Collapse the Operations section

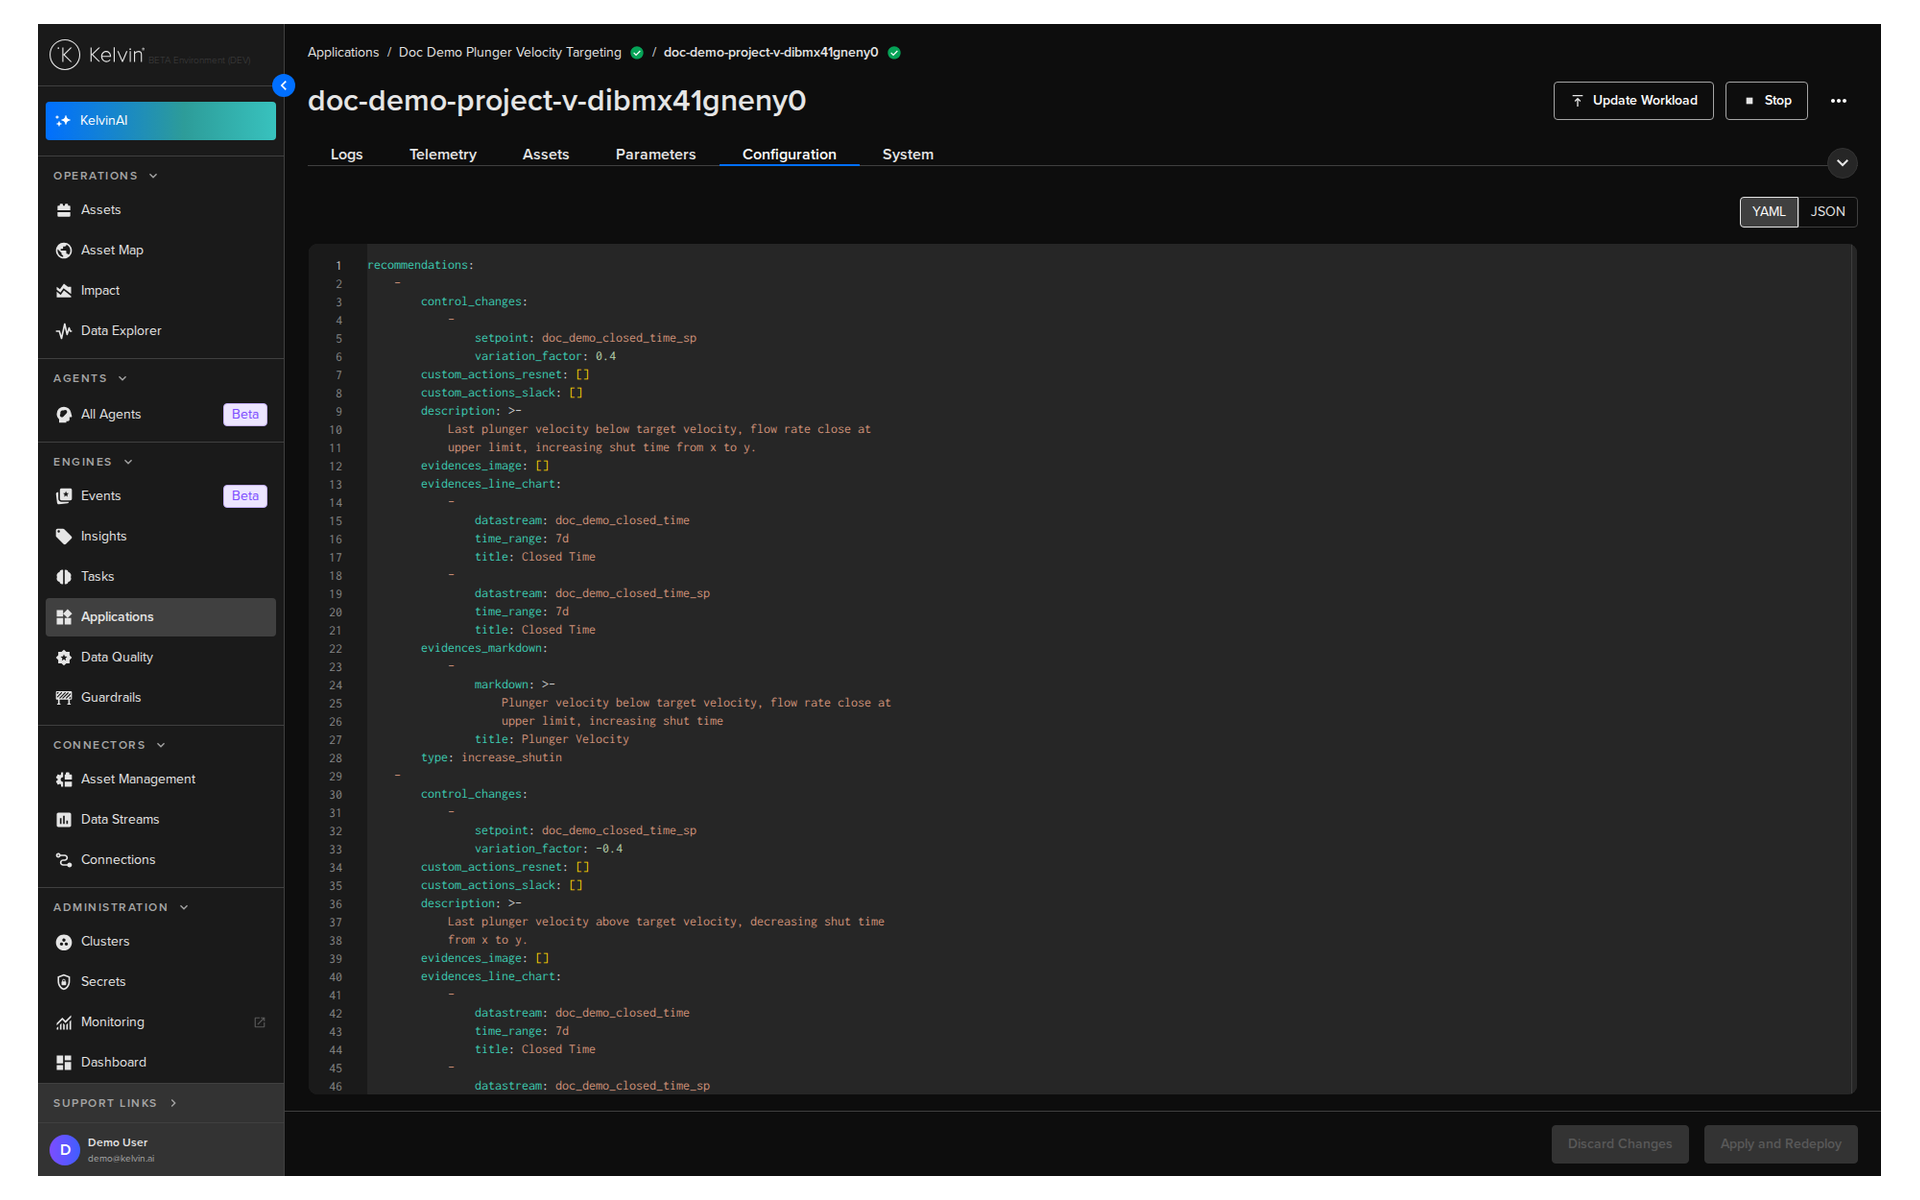[x=106, y=176]
